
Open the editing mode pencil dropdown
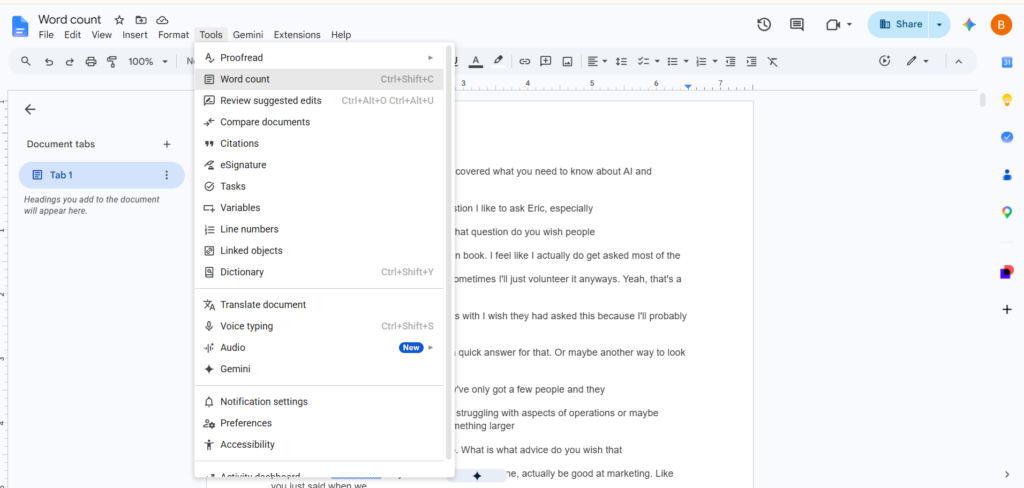pyautogui.click(x=918, y=61)
